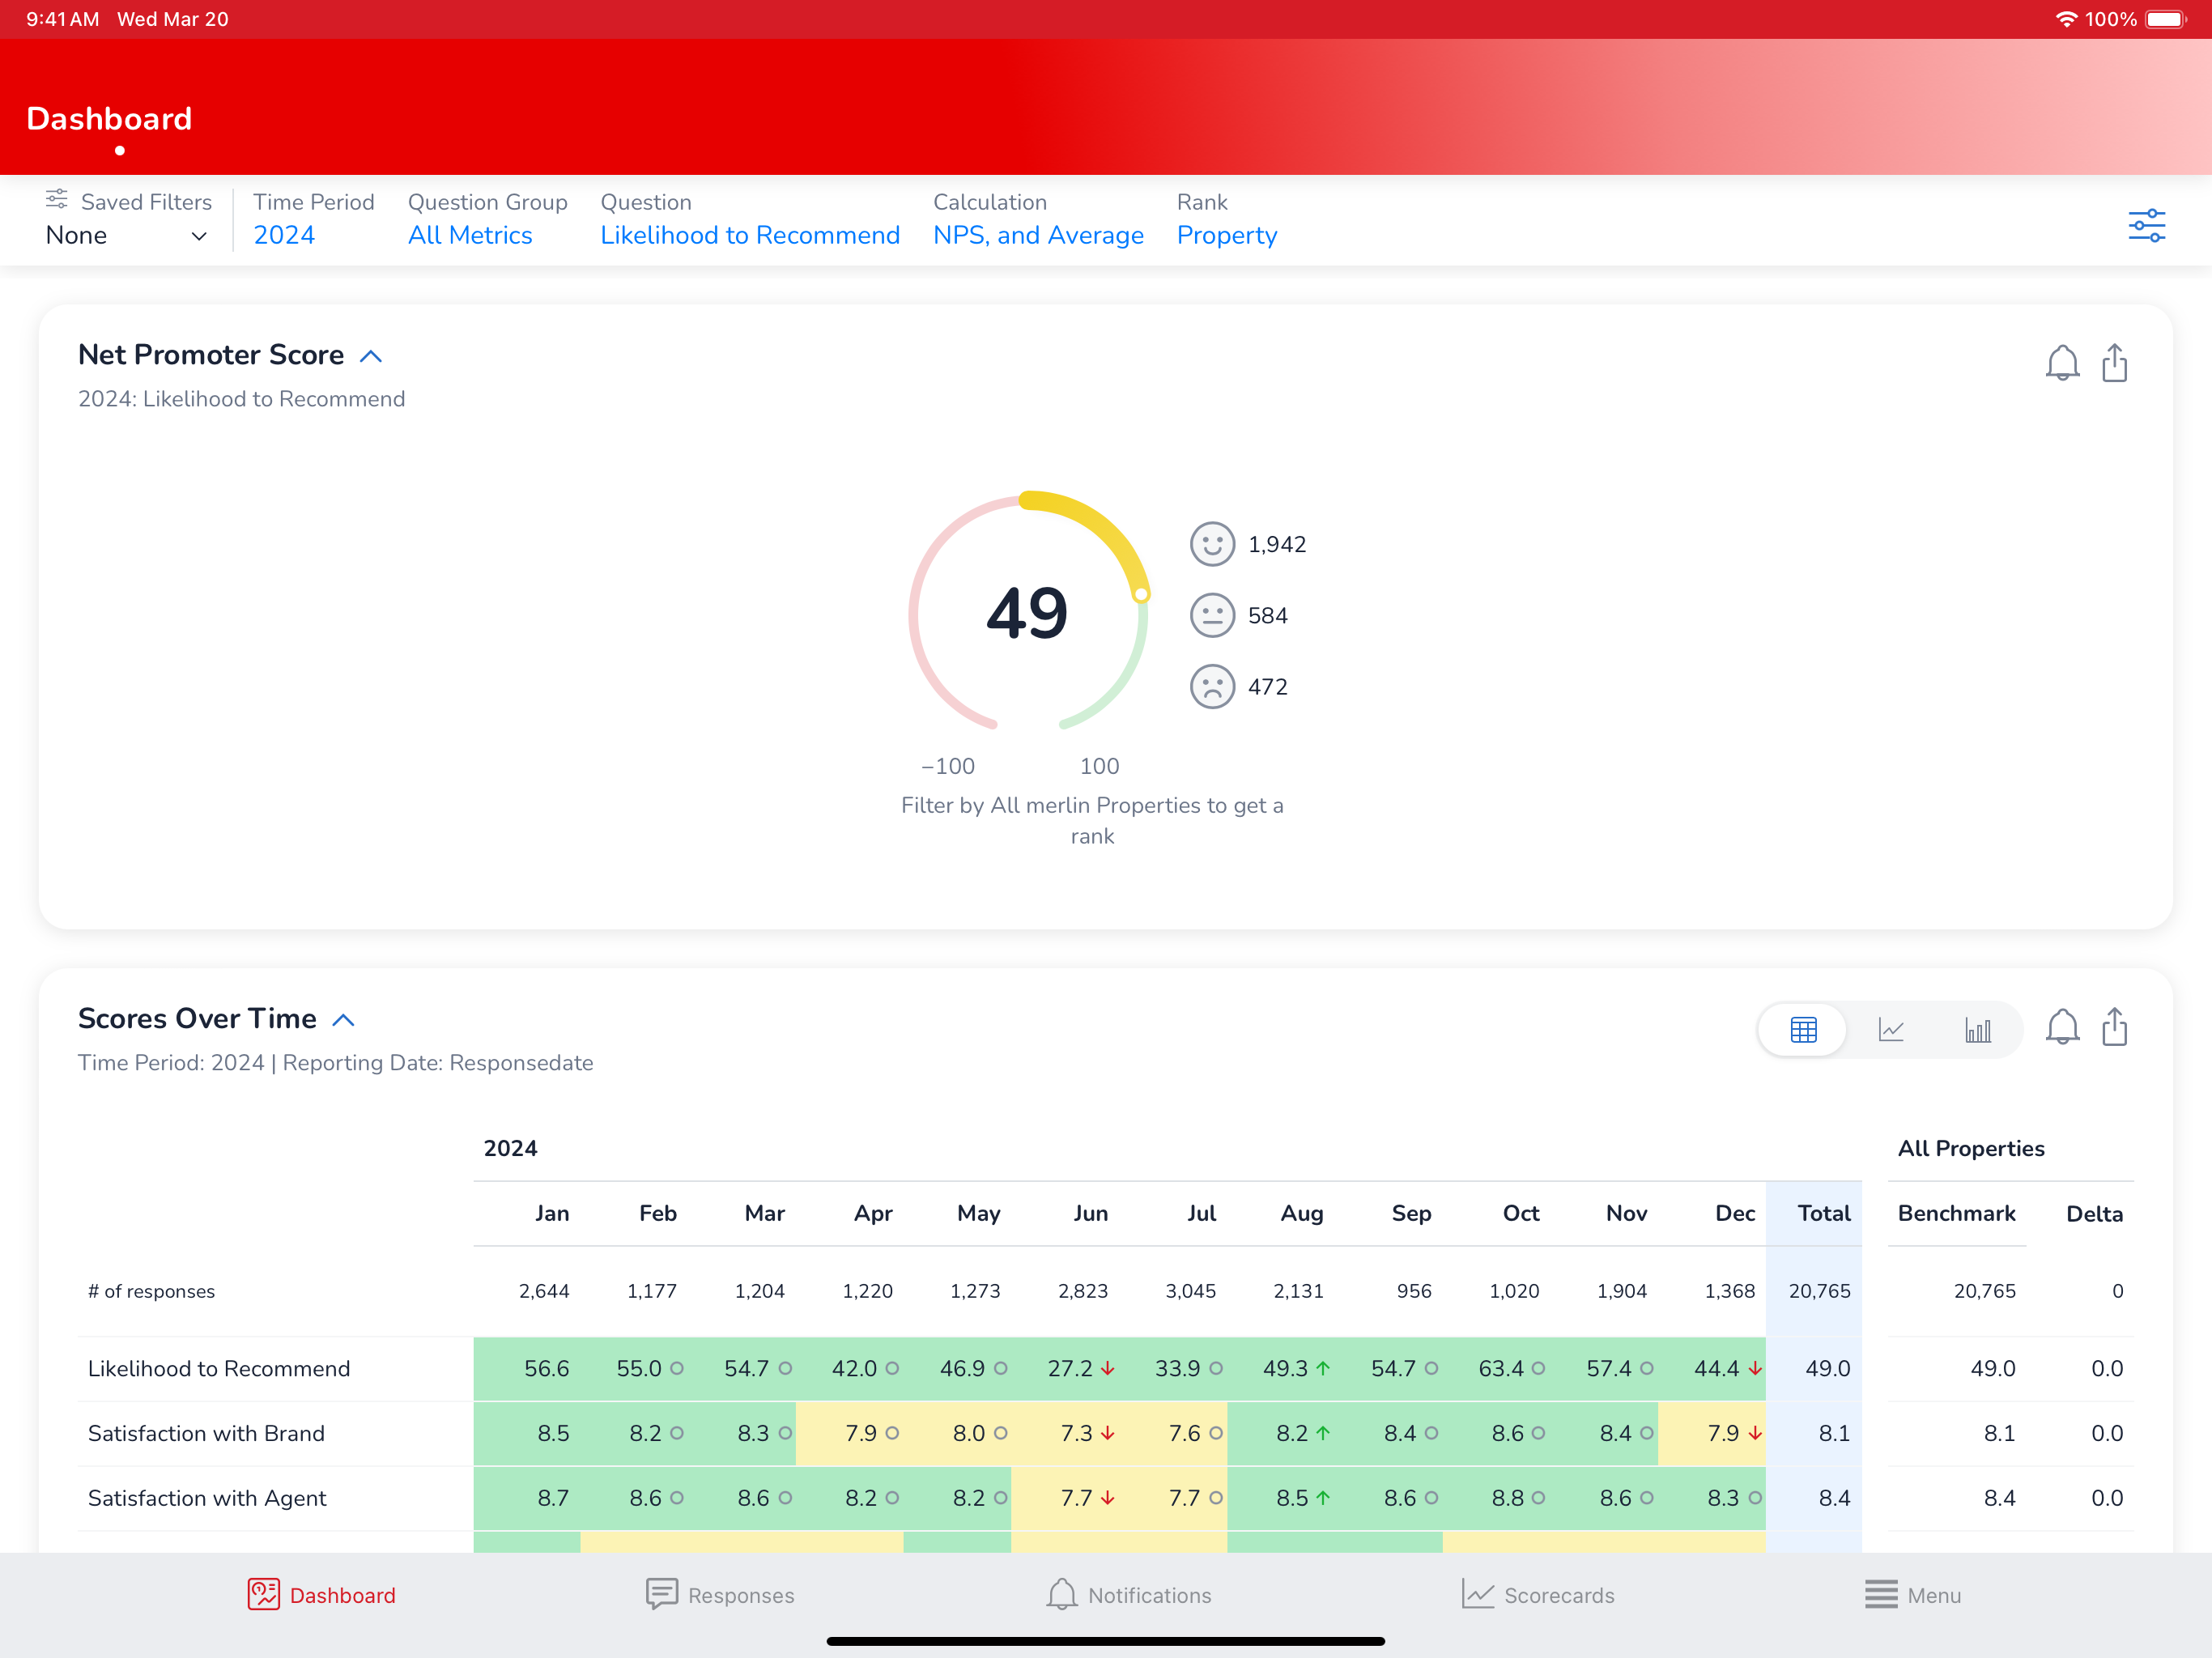Switch Scores Over Time to table view
The width and height of the screenshot is (2212, 1658).
[x=1803, y=1029]
